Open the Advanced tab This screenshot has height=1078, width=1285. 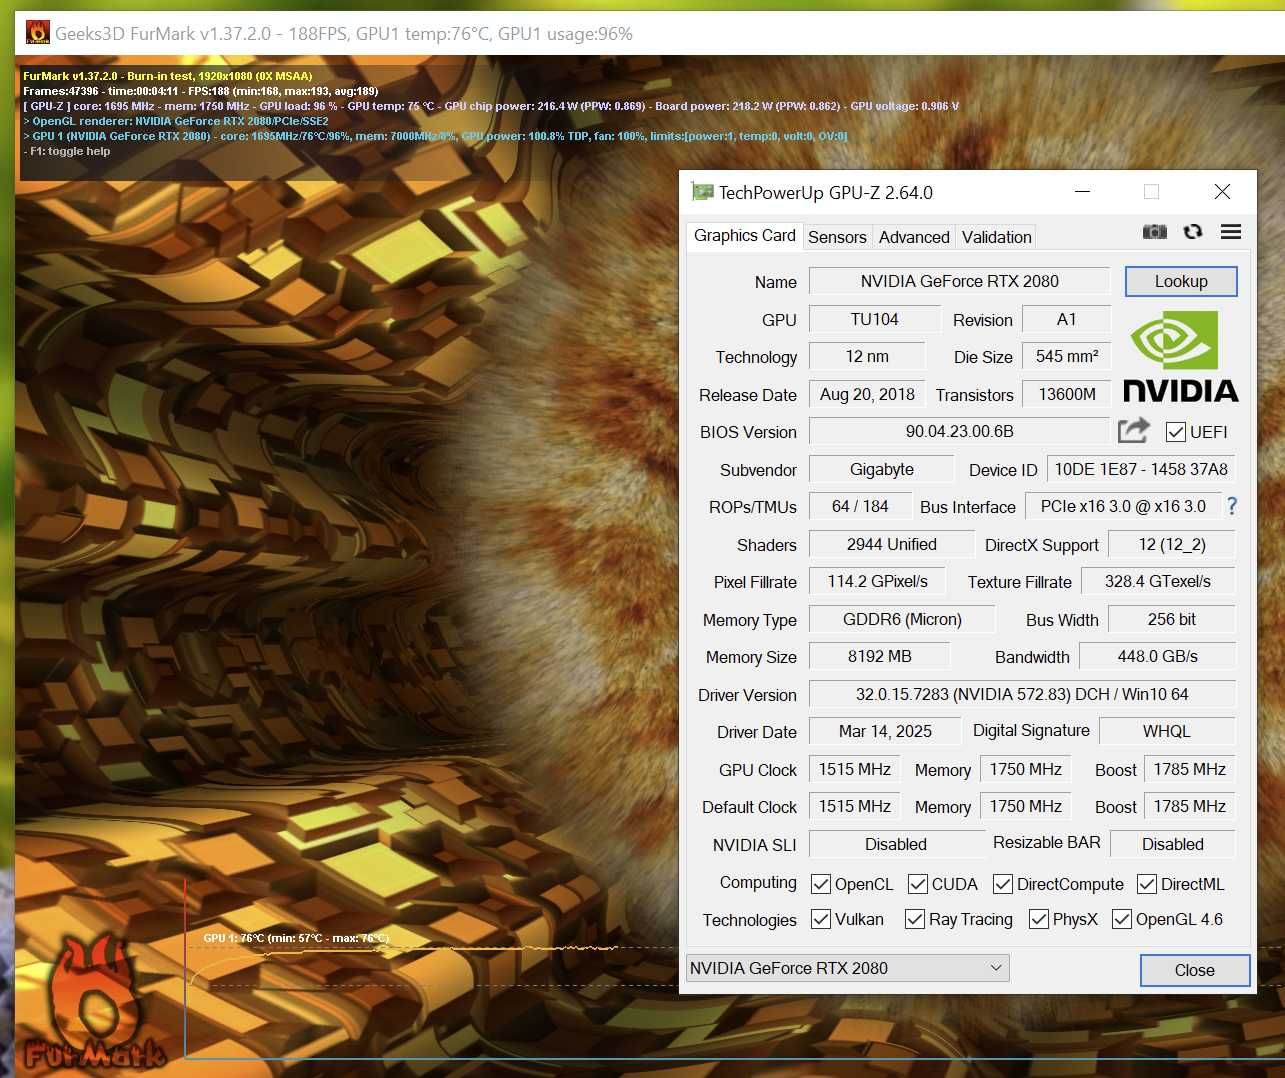click(x=914, y=237)
